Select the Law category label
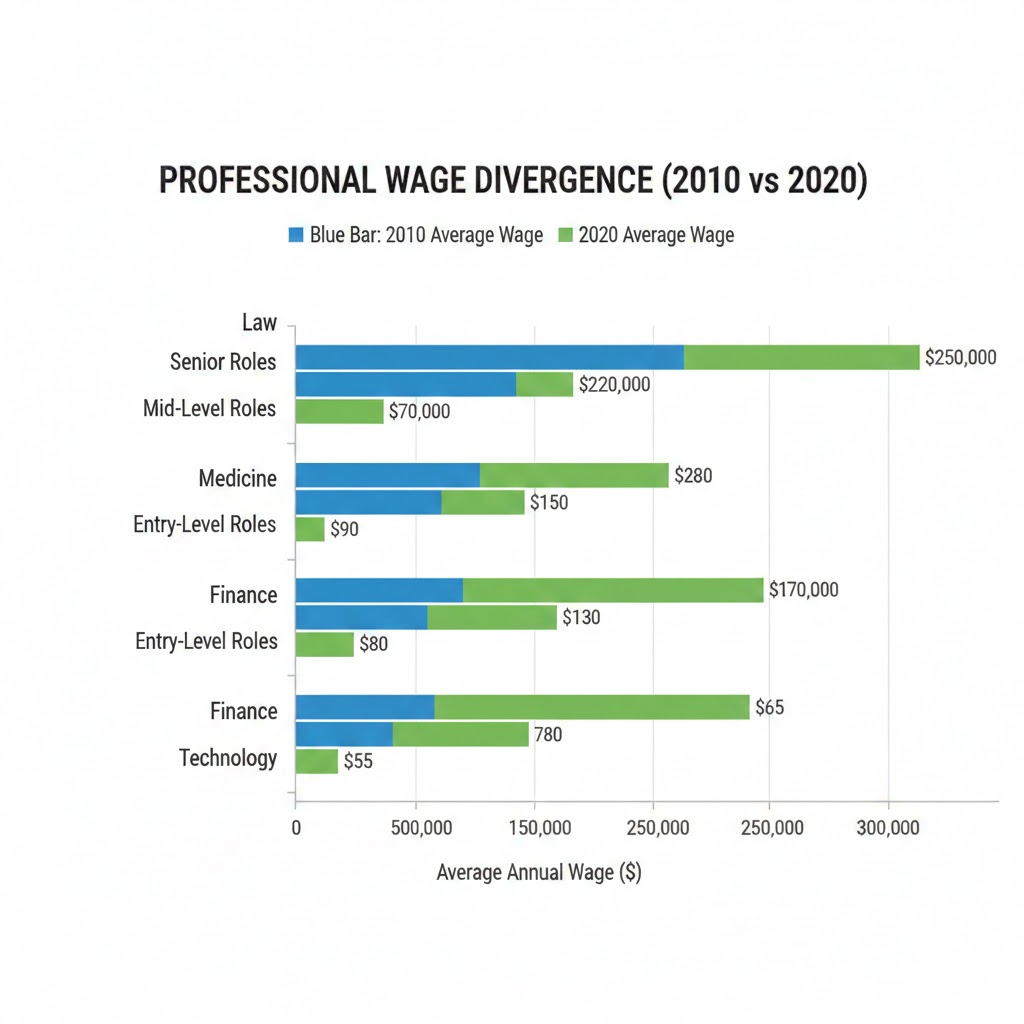The image size is (1024, 1024). [x=260, y=322]
